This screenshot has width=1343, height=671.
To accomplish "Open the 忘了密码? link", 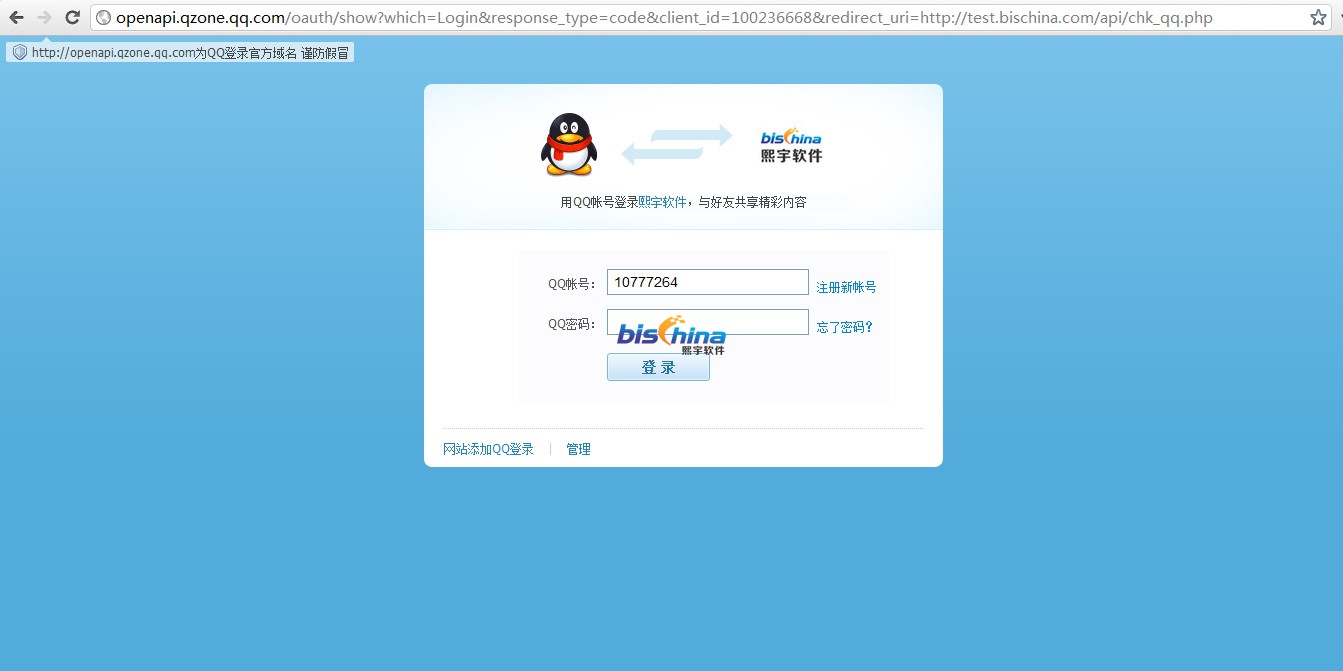I will (x=845, y=327).
